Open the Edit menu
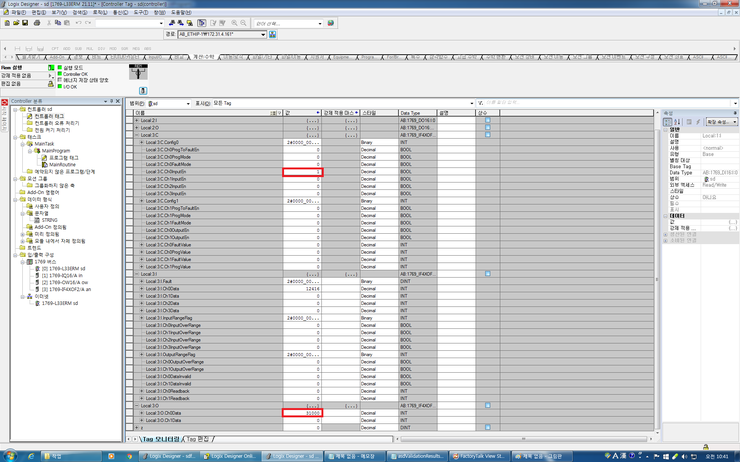Viewport: 740px width, 462px height. (x=39, y=12)
